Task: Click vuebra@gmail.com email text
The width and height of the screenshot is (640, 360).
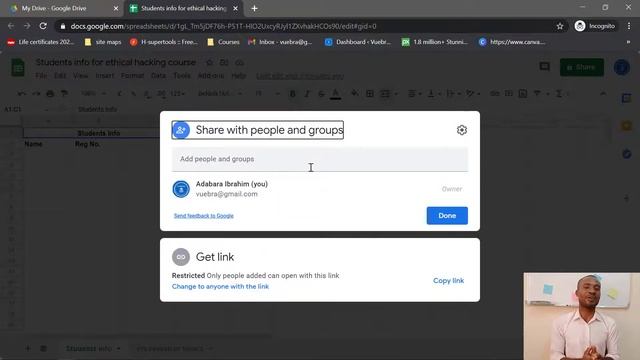Action: [227, 194]
